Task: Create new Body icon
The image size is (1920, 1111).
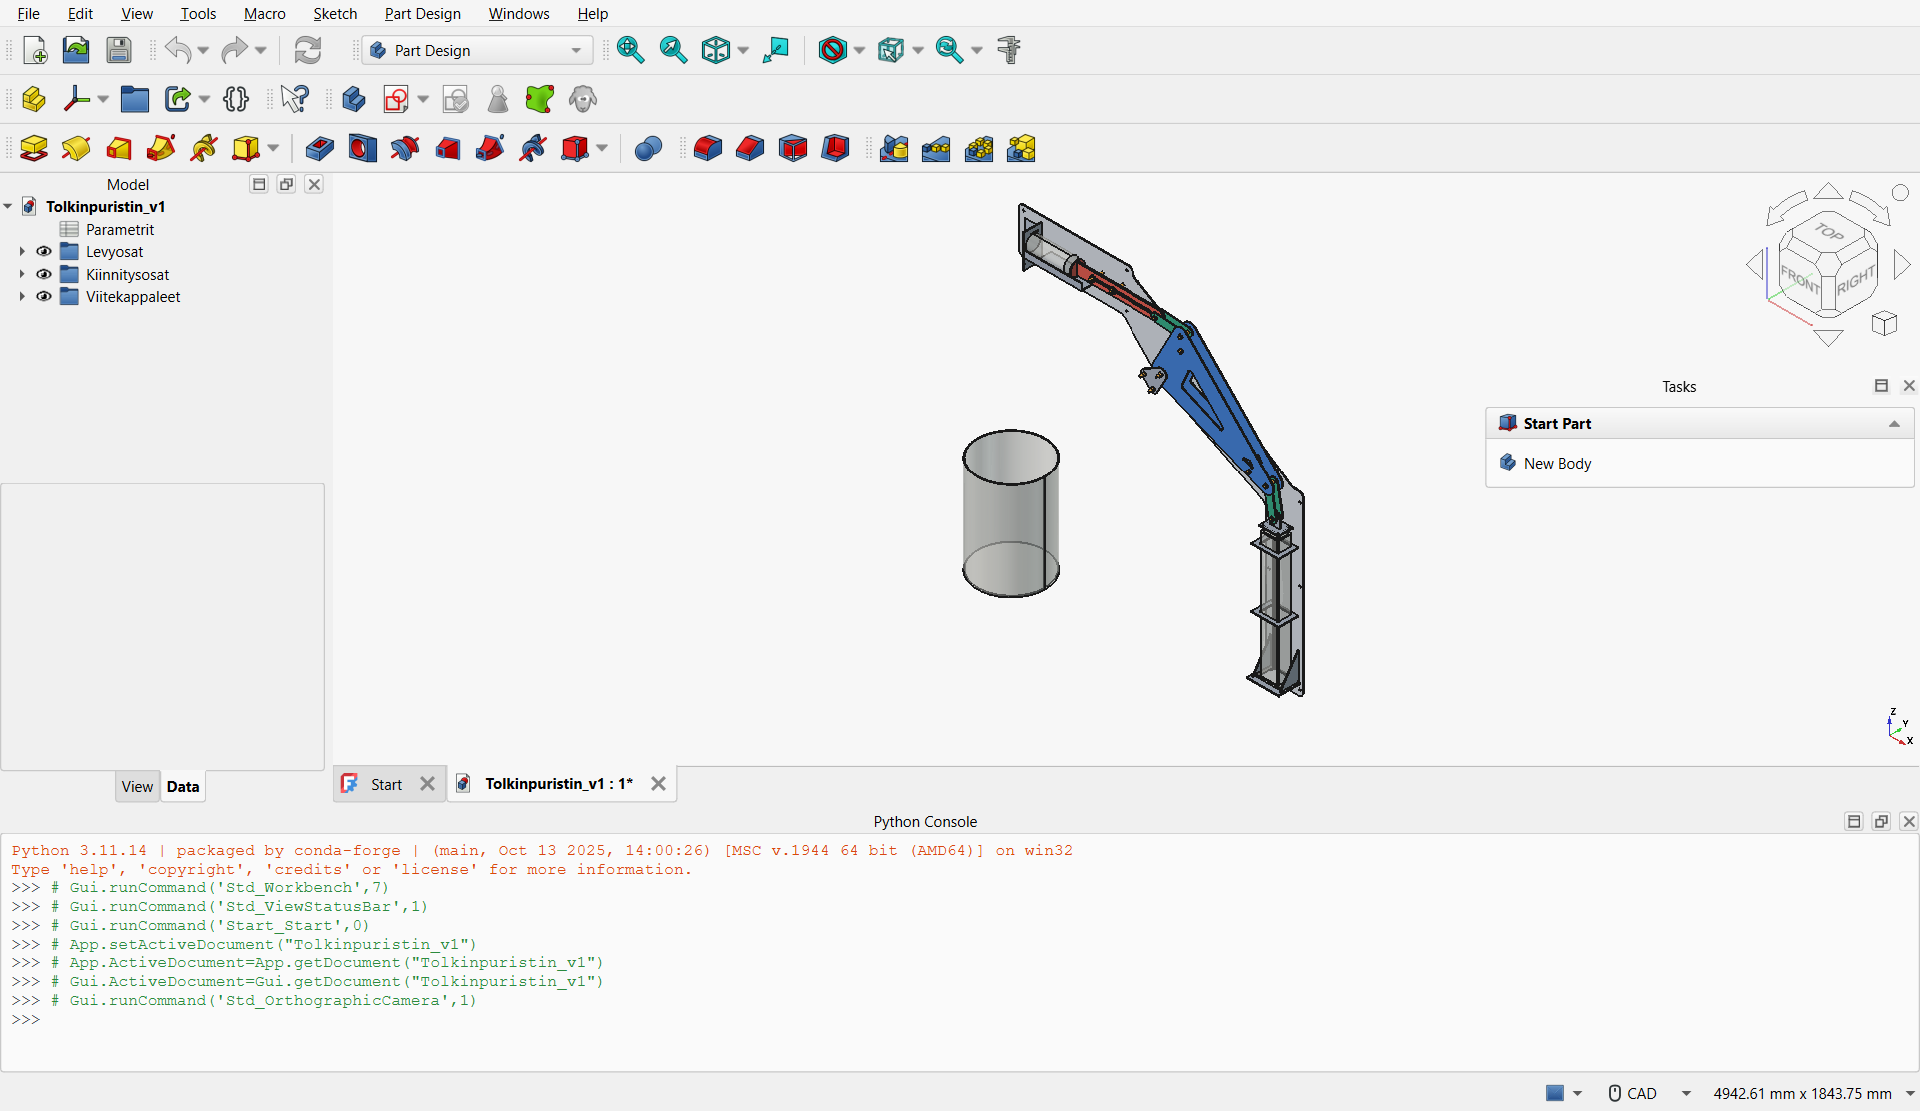Action: [x=354, y=99]
